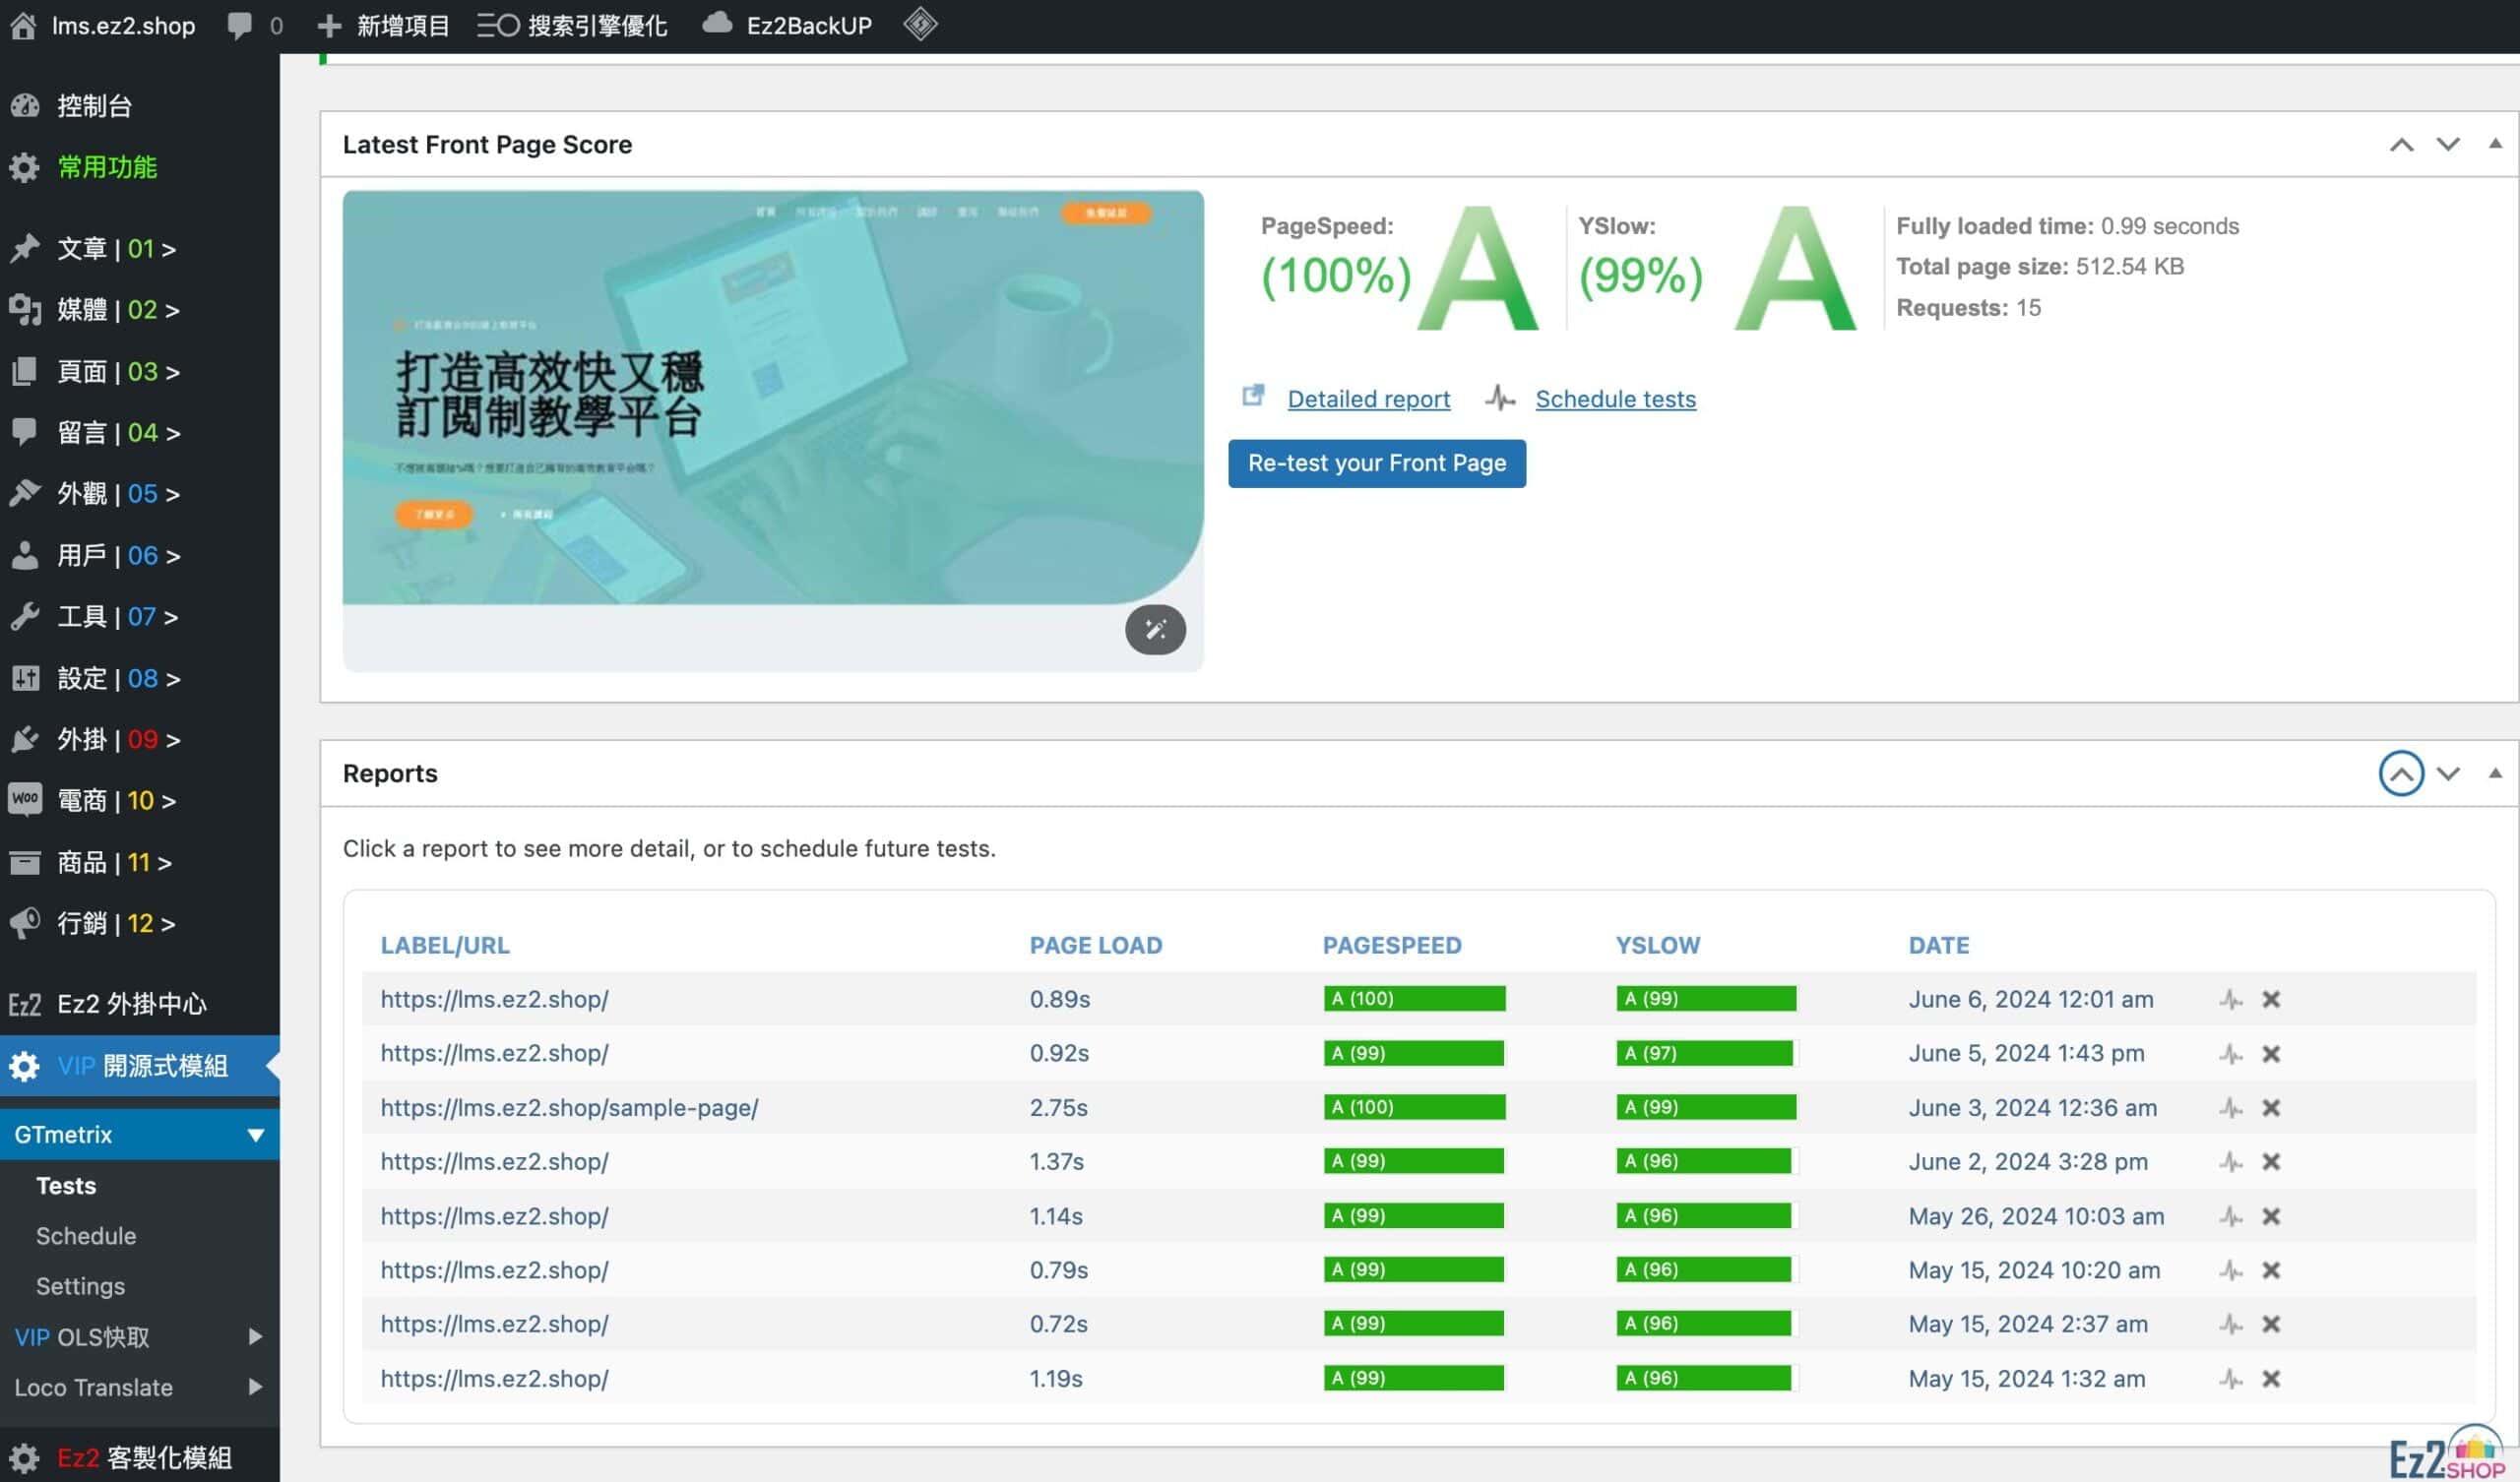
Task: Open the plug icon for 外掛 | 09
Action: (25, 739)
